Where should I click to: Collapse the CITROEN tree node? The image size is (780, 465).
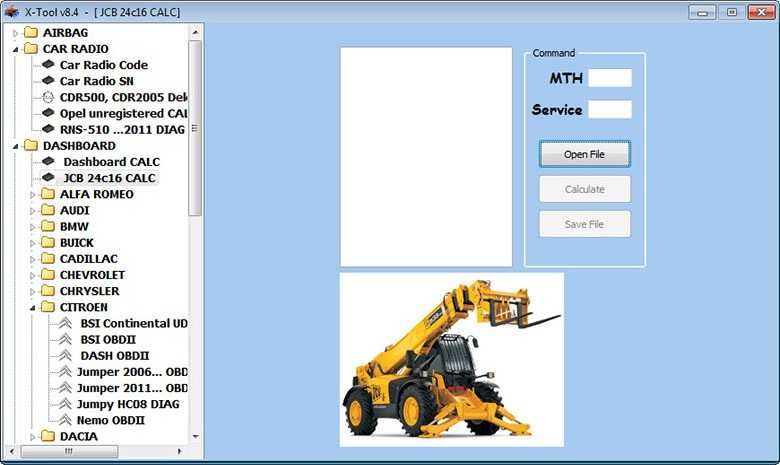pos(33,308)
